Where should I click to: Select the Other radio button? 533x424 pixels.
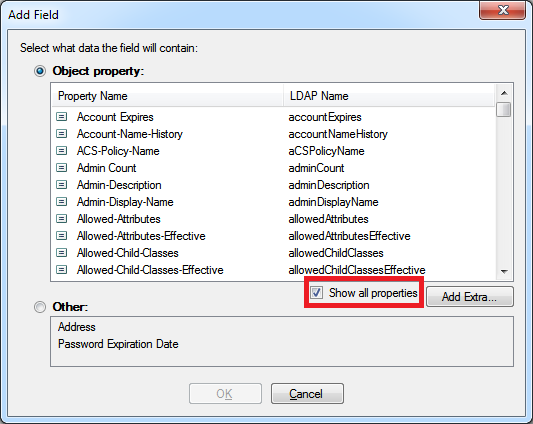(40, 307)
